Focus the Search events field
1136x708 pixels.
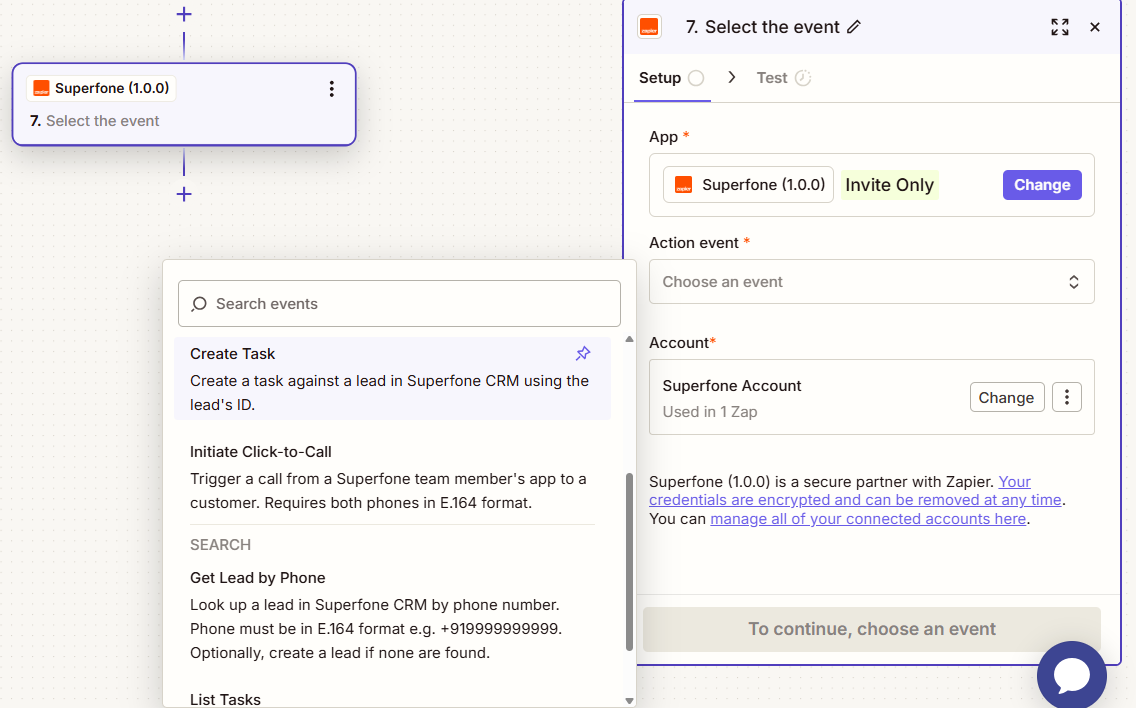[399, 304]
